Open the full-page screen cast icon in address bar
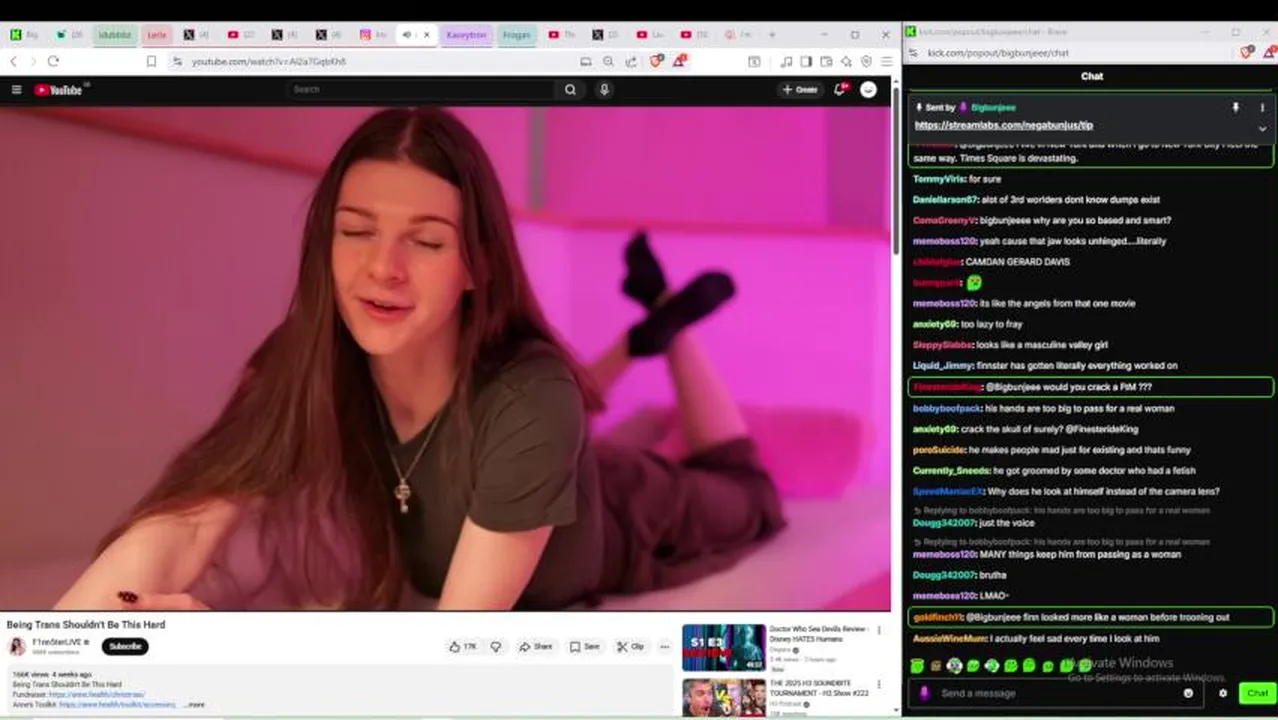This screenshot has width=1278, height=720. click(586, 61)
